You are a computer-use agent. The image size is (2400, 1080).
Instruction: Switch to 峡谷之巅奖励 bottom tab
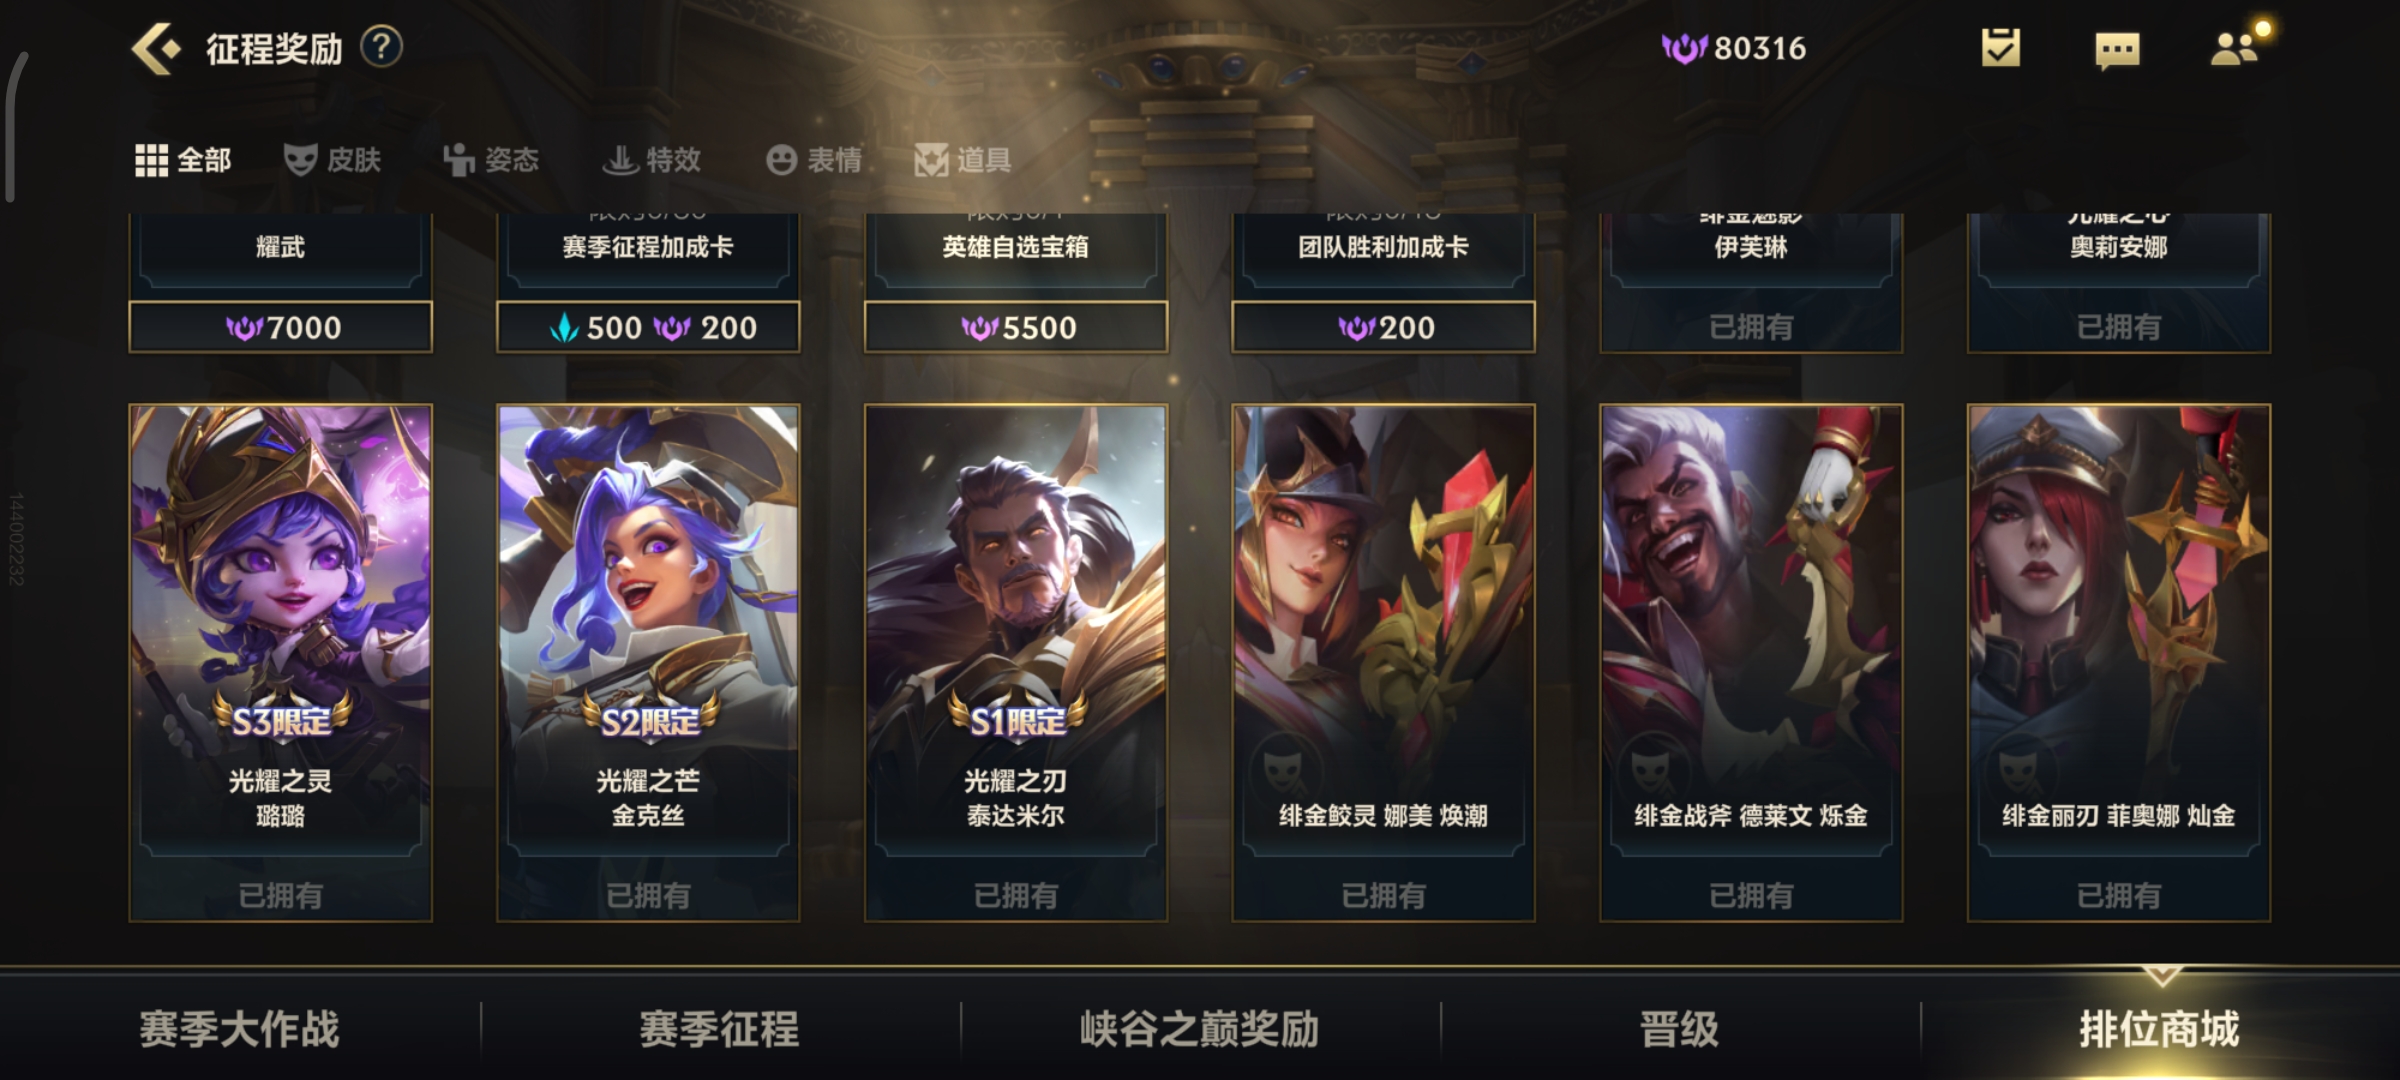(1200, 1029)
